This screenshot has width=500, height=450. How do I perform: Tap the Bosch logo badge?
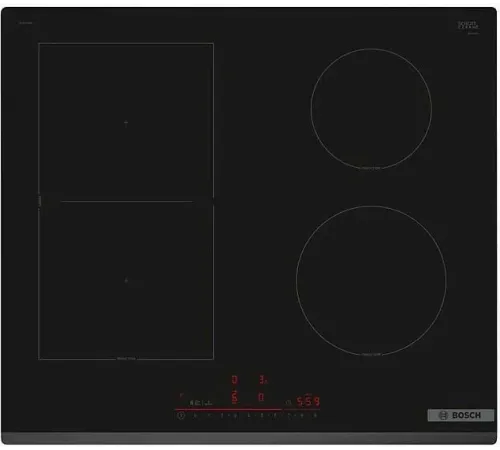[461, 415]
